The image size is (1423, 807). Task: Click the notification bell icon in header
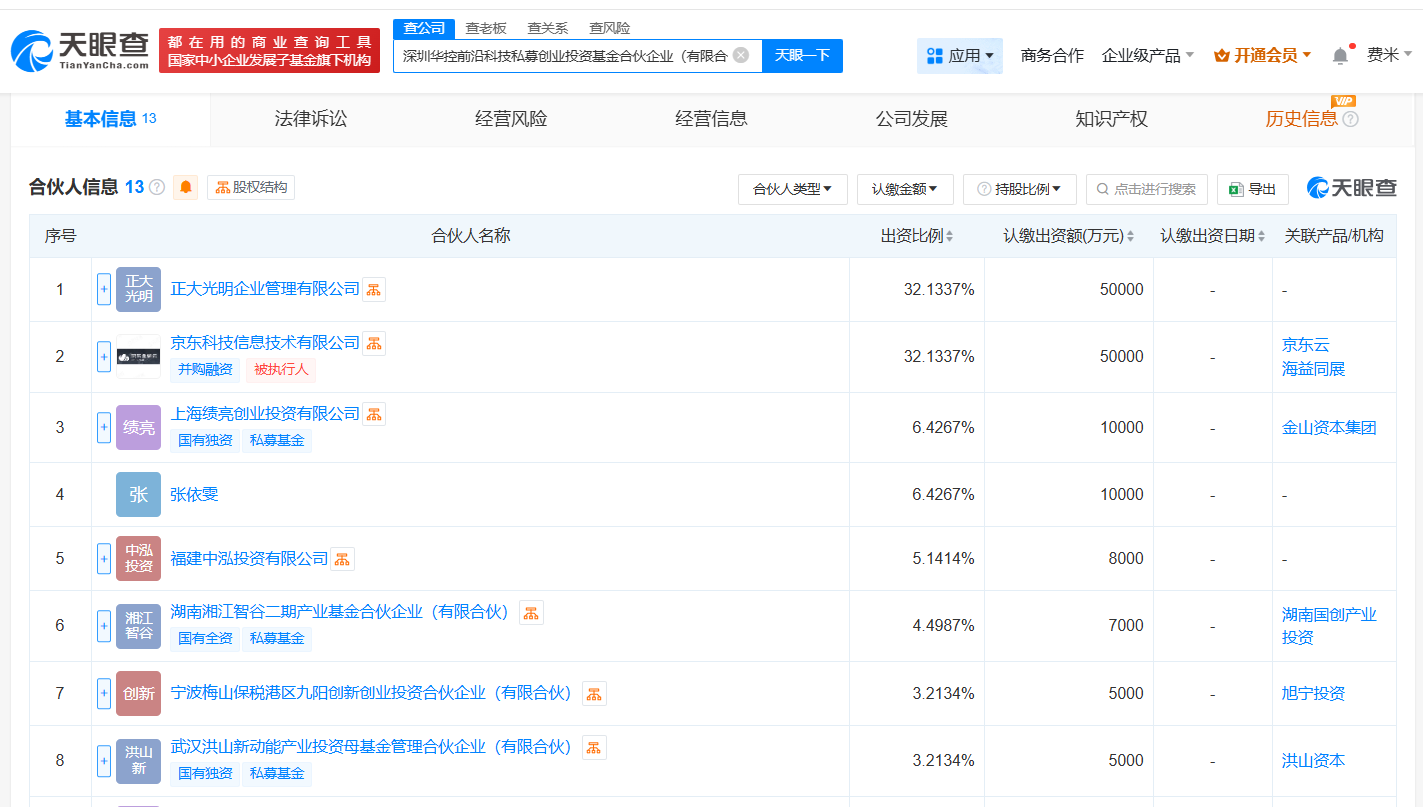[x=1340, y=56]
